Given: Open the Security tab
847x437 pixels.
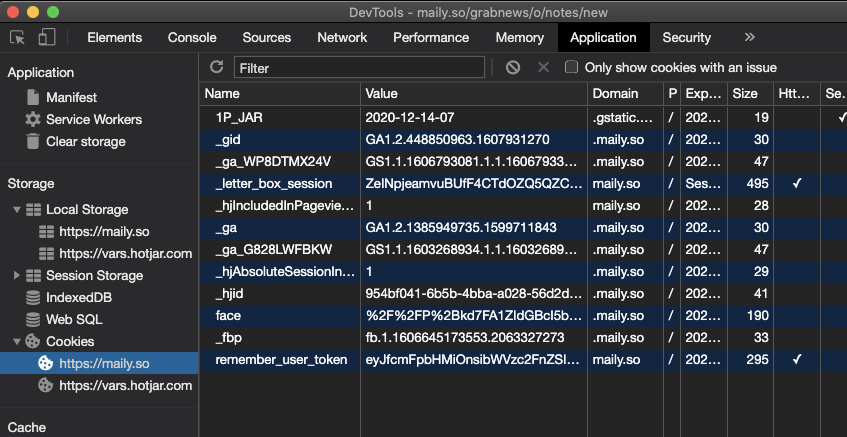Looking at the screenshot, I should (x=687, y=37).
